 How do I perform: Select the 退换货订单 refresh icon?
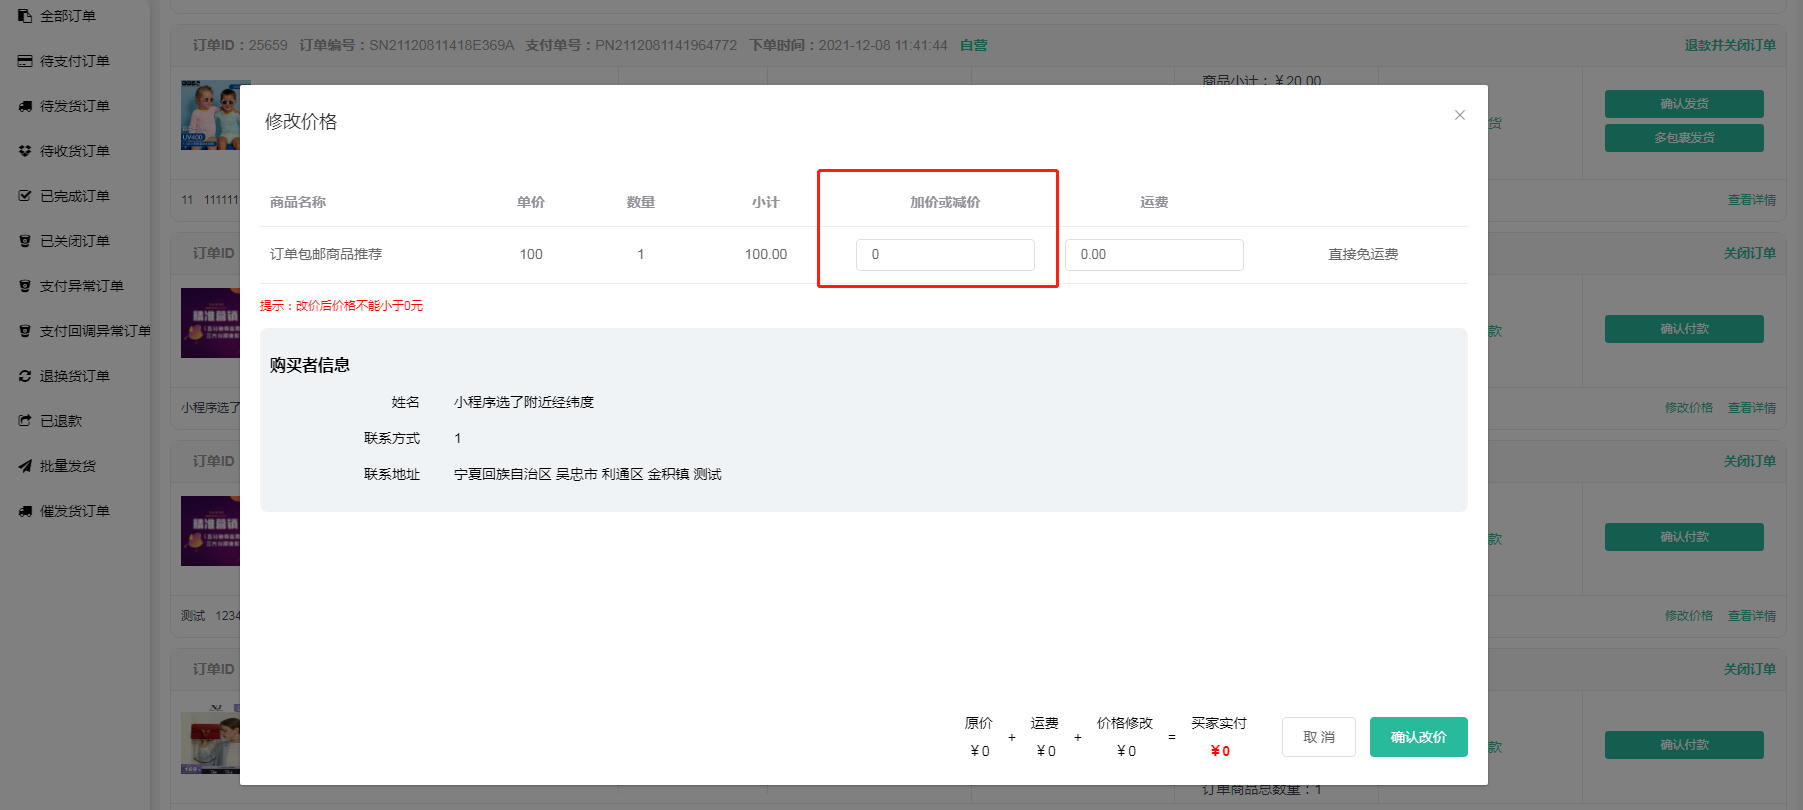click(25, 376)
